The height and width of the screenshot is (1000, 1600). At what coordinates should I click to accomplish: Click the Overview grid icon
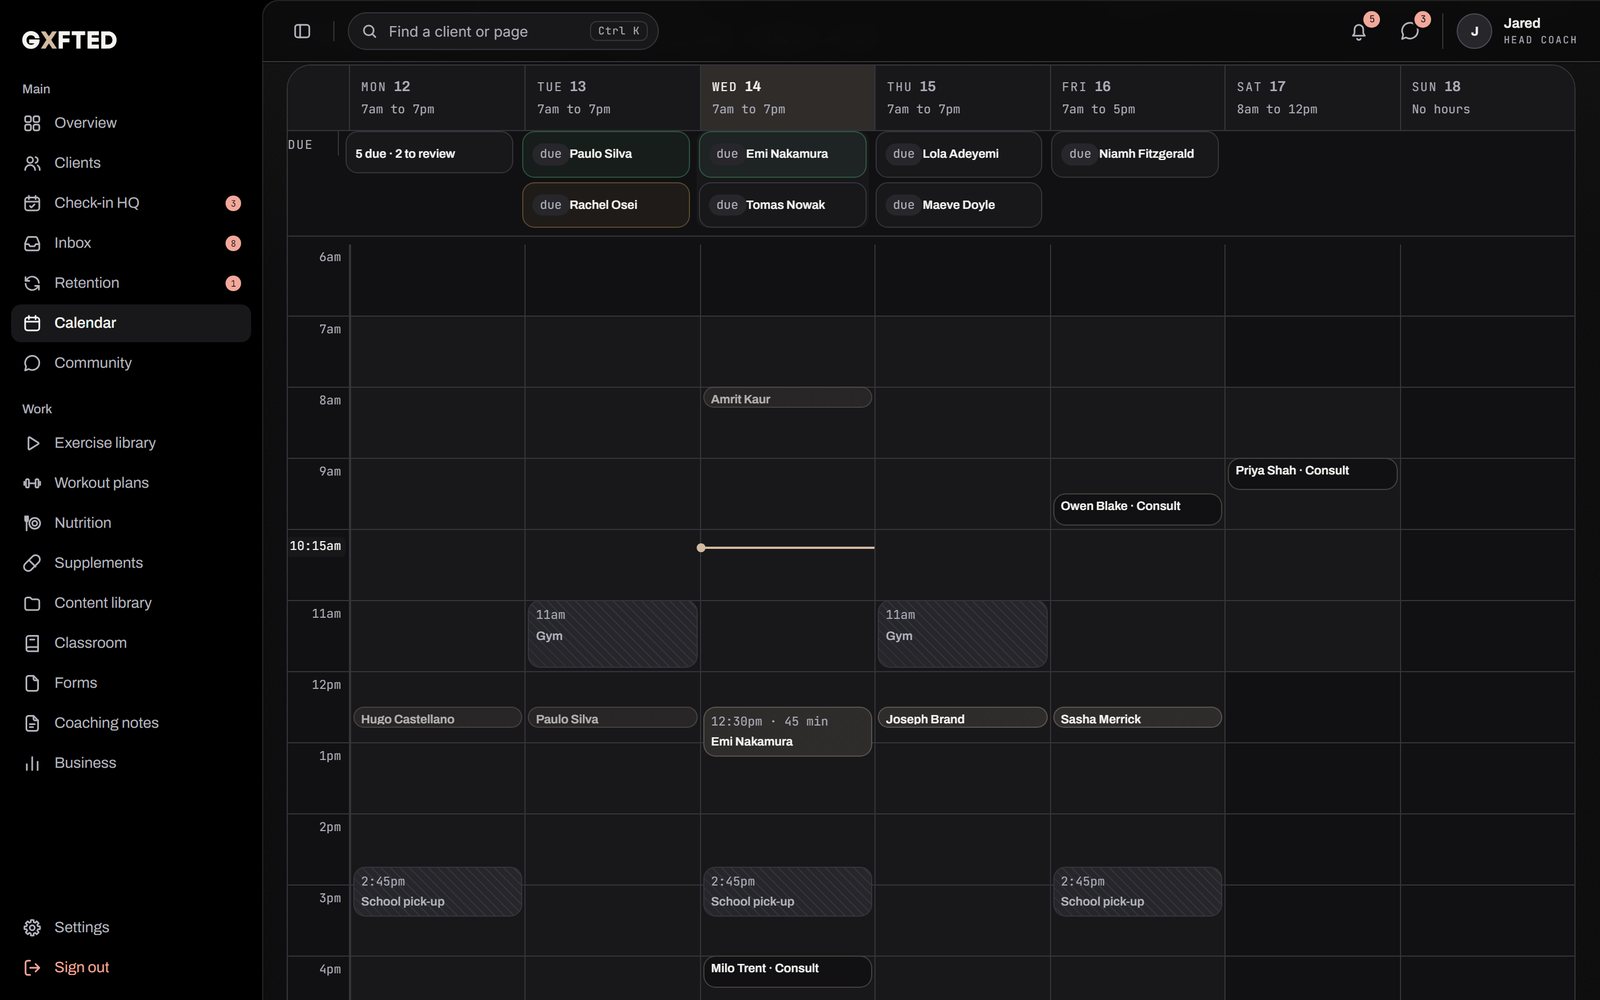pyautogui.click(x=32, y=123)
